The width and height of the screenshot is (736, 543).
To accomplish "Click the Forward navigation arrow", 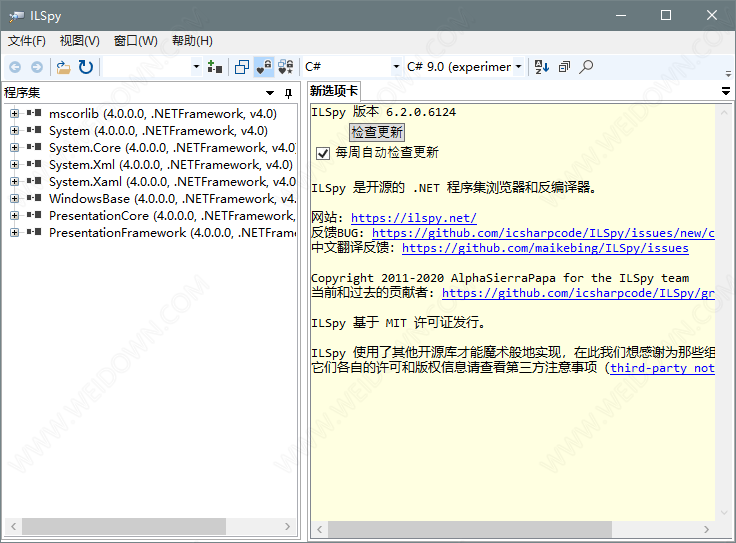I will point(37,67).
